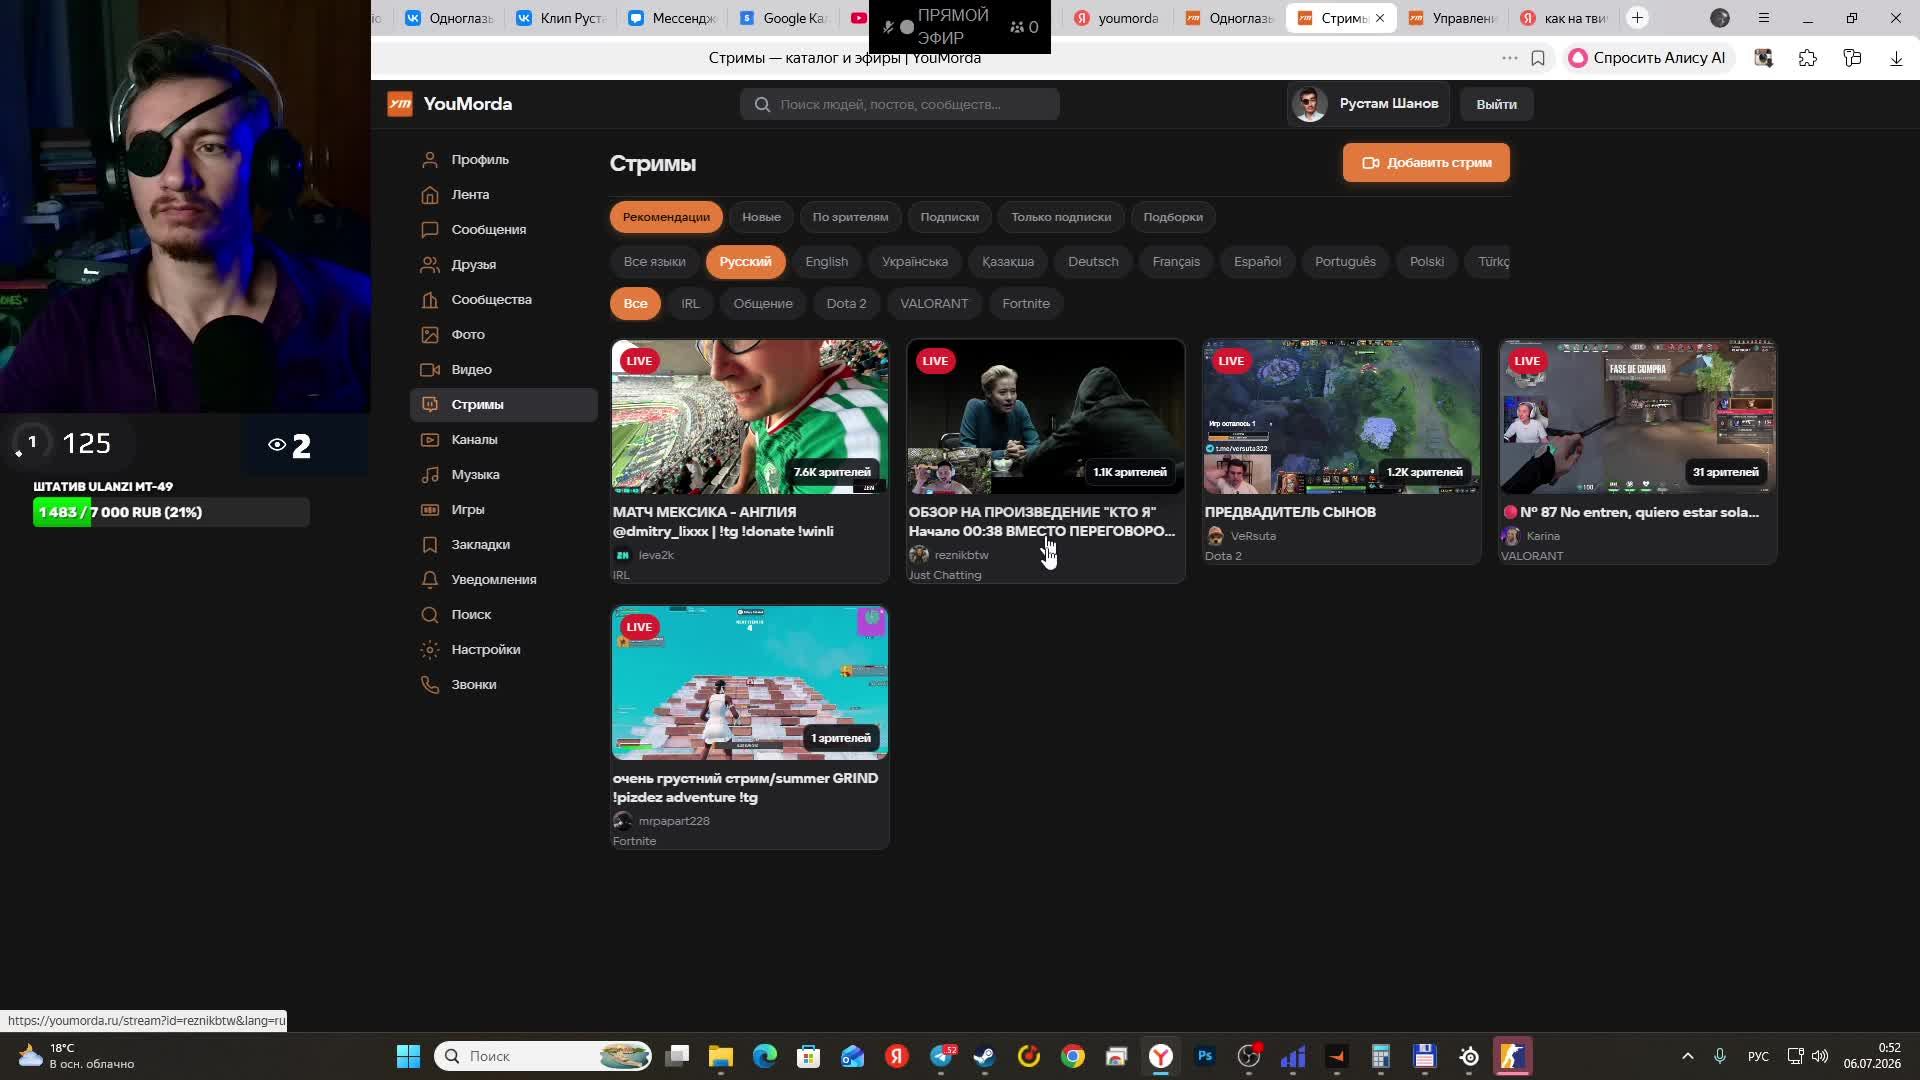The image size is (1920, 1080).
Task: Click the Друзья people icon
Action: [430, 265]
